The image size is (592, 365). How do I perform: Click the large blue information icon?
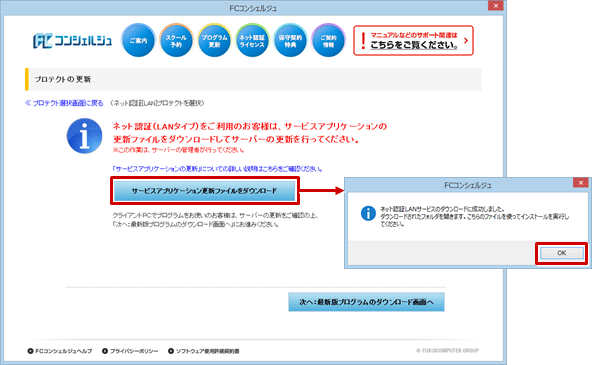(85, 136)
